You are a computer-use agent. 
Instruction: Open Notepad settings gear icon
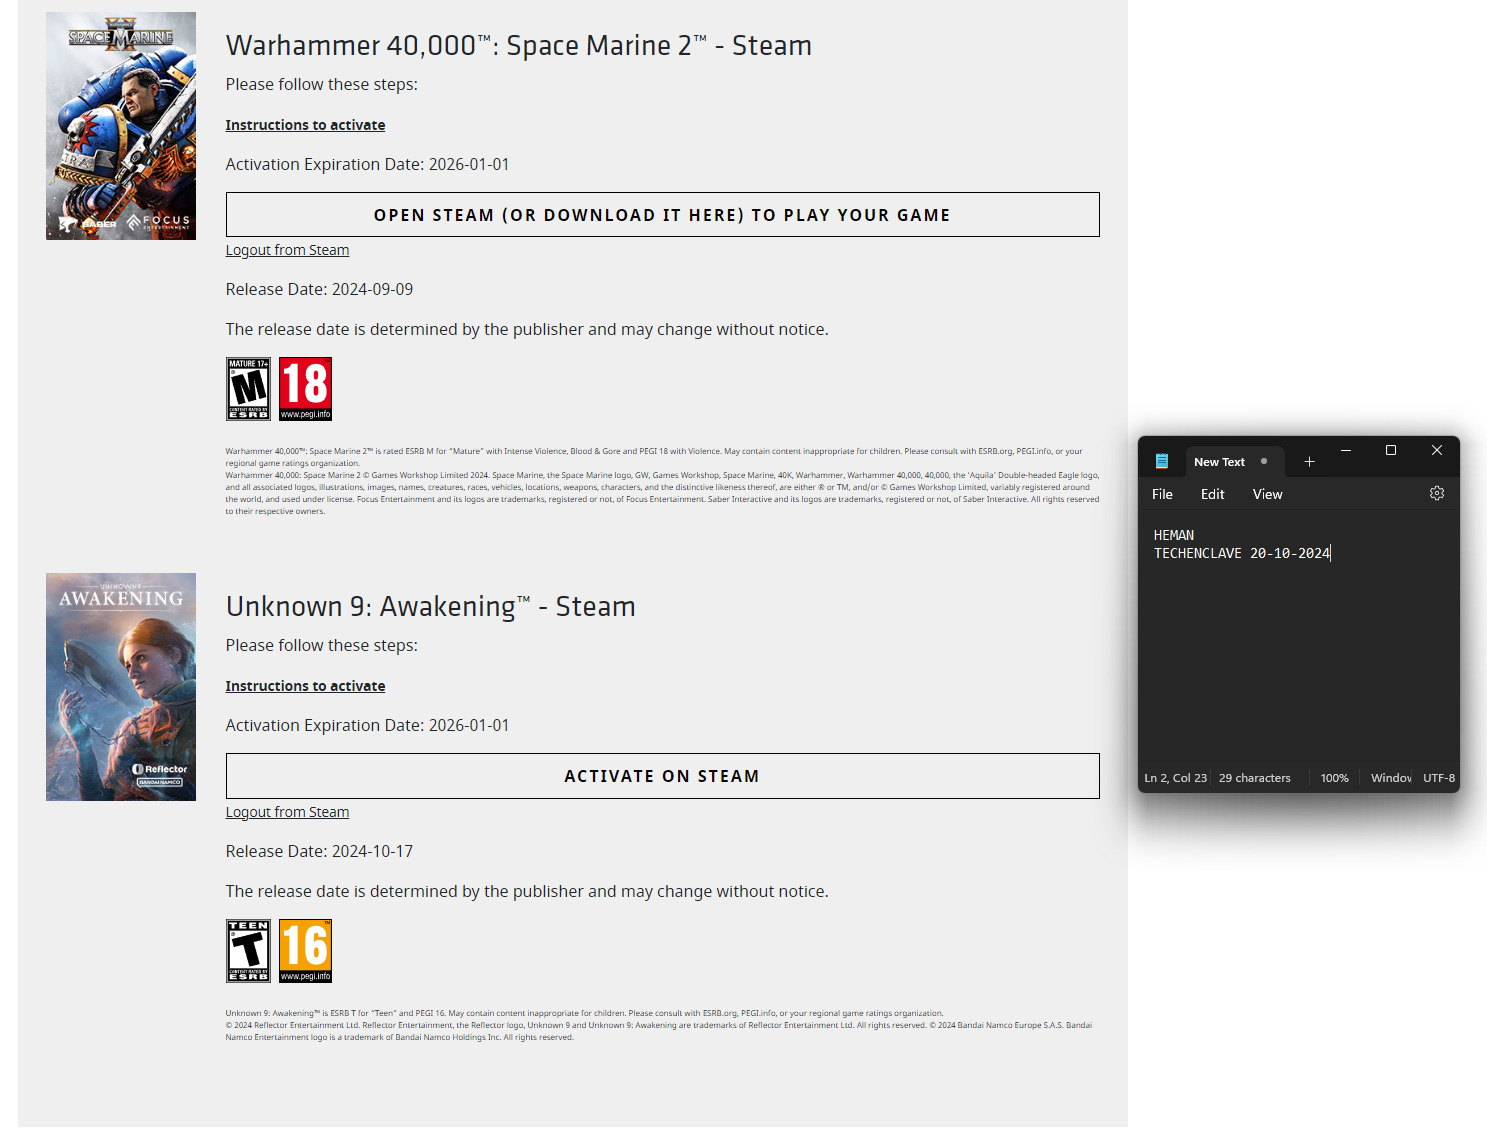(x=1436, y=494)
